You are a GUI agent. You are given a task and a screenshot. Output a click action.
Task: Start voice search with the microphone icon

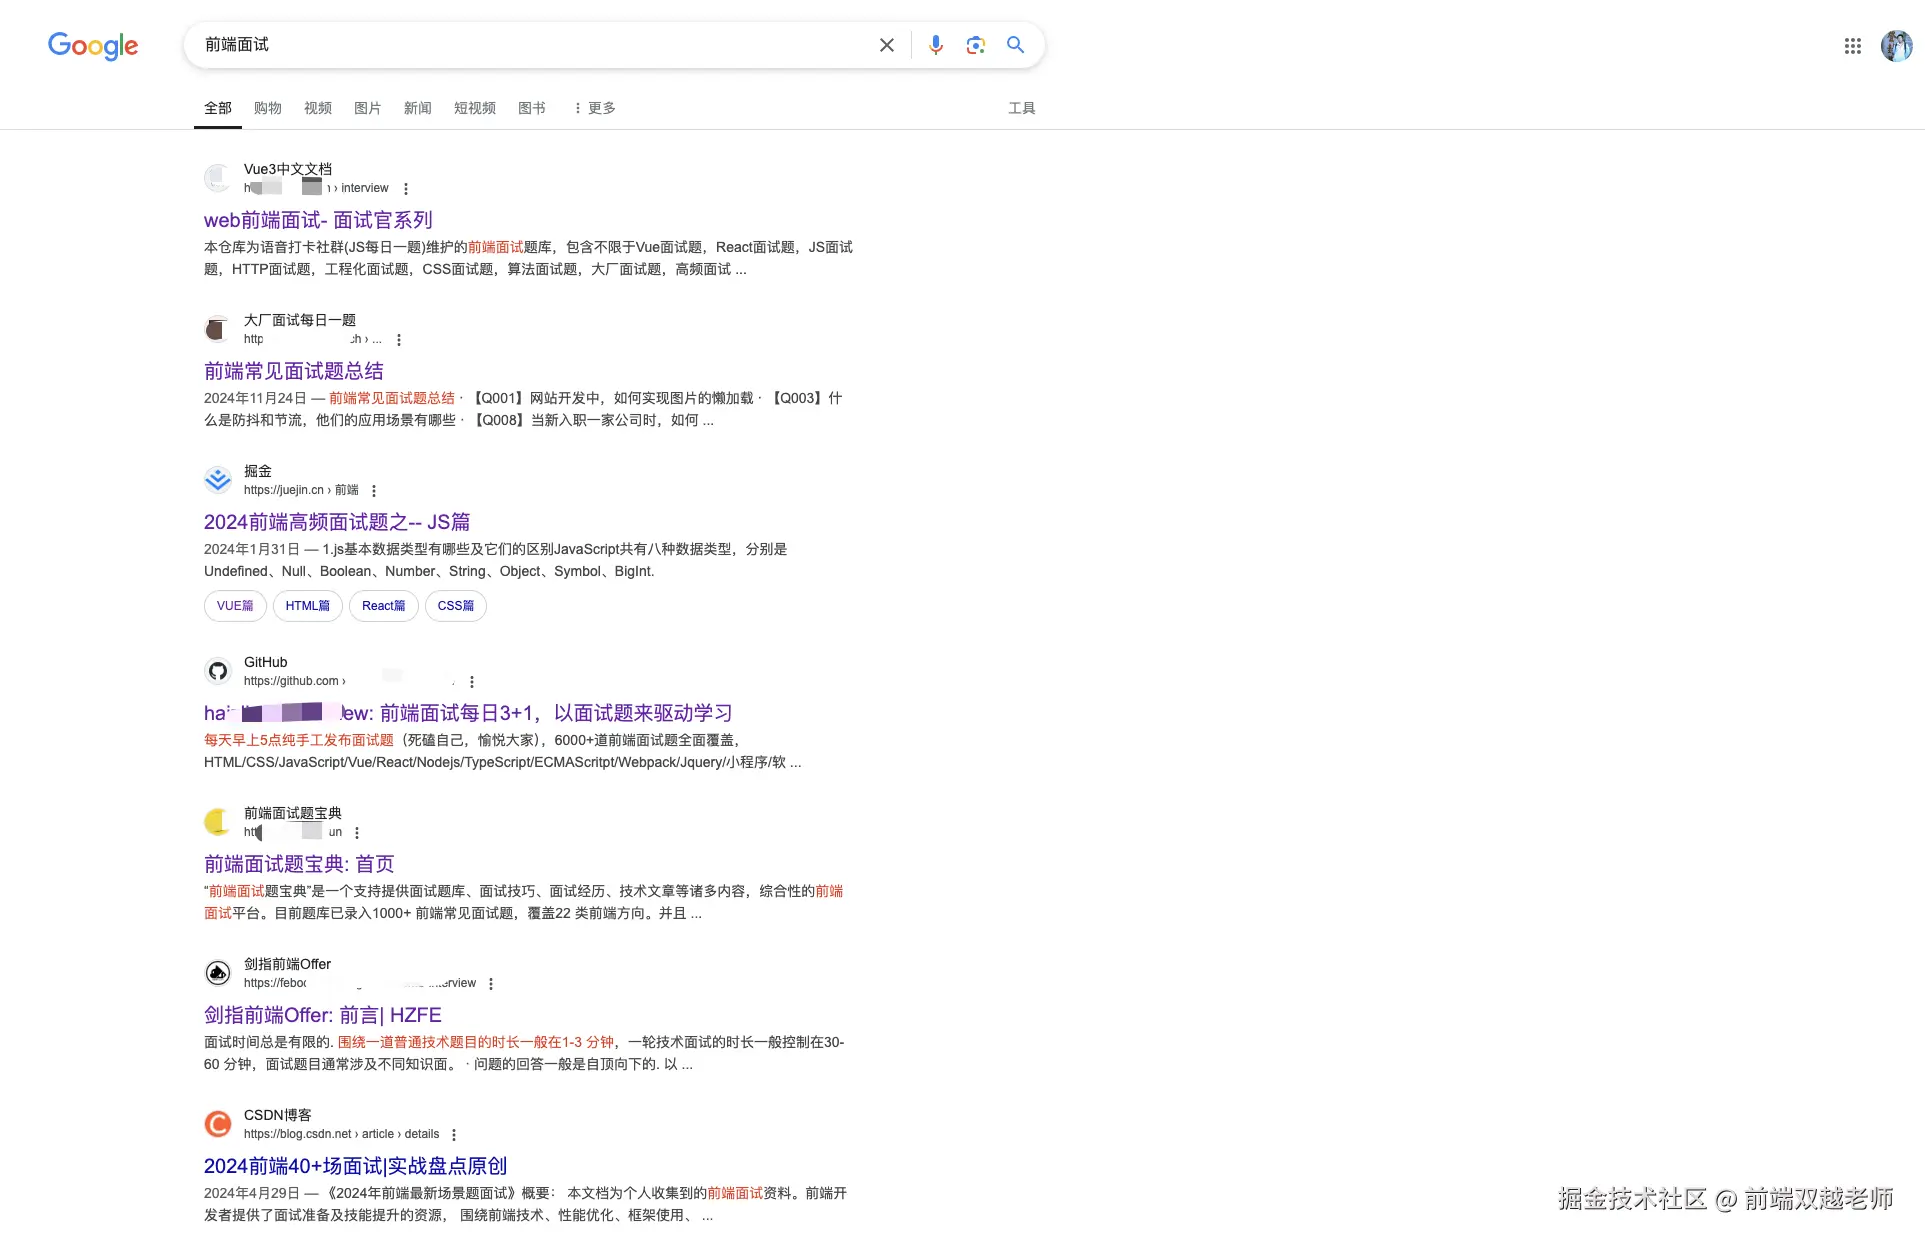point(935,44)
